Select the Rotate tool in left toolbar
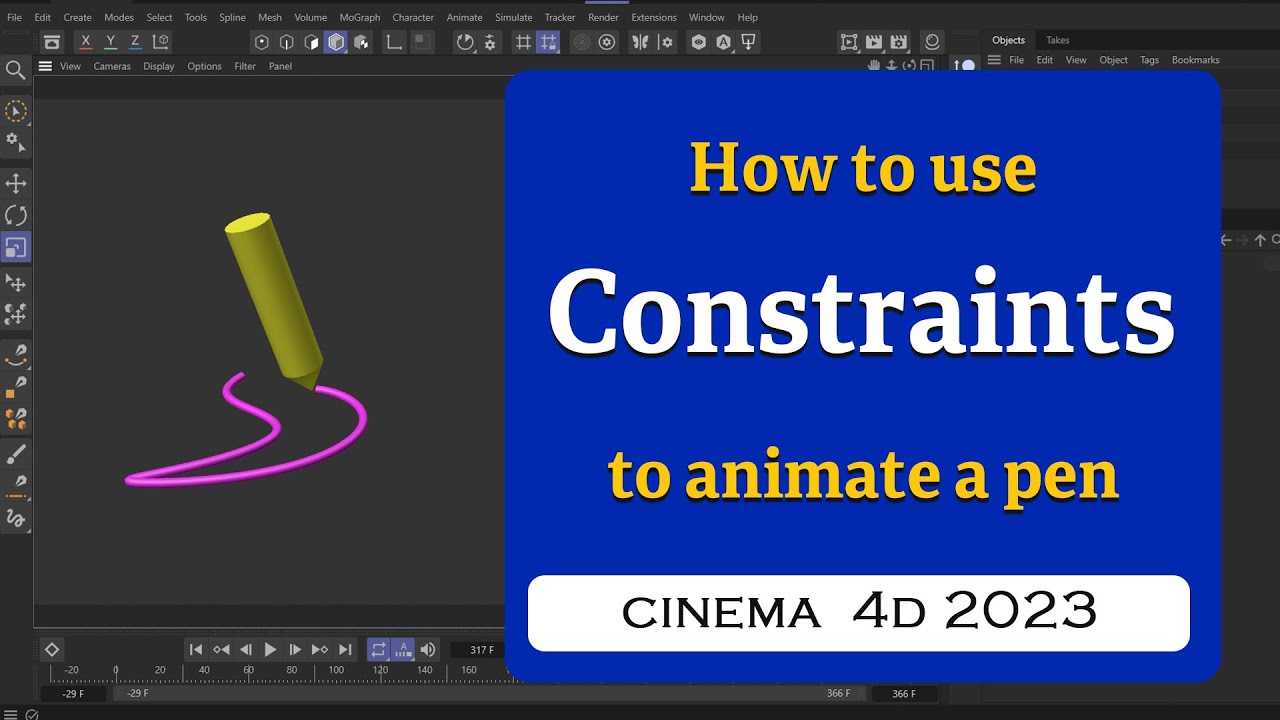Viewport: 1280px width, 720px height. pyautogui.click(x=15, y=215)
